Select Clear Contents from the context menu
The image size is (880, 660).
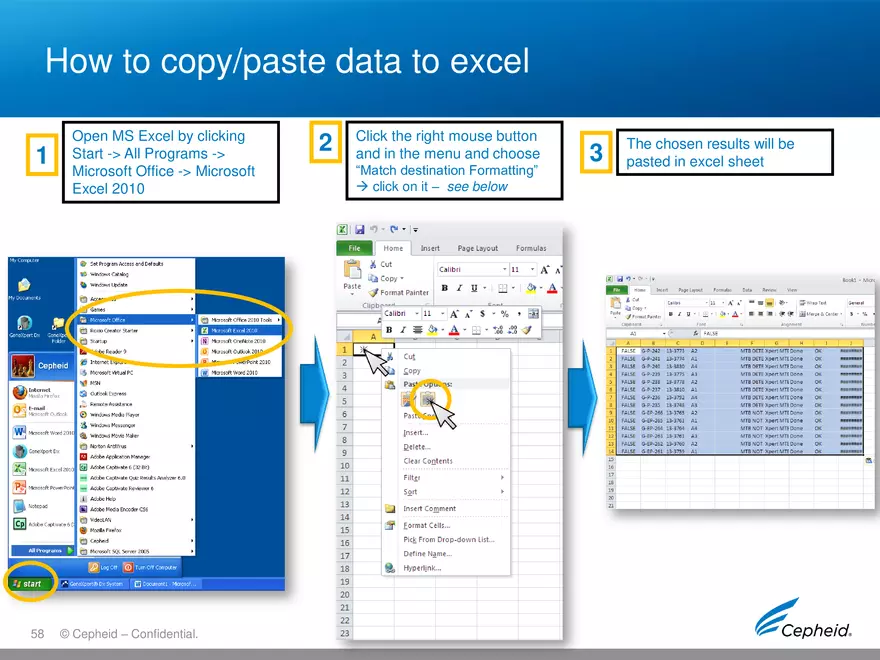[x=427, y=461]
